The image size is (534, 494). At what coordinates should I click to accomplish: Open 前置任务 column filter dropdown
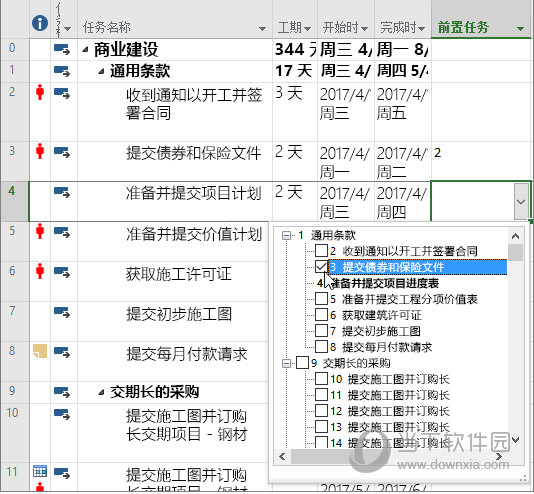tap(520, 29)
